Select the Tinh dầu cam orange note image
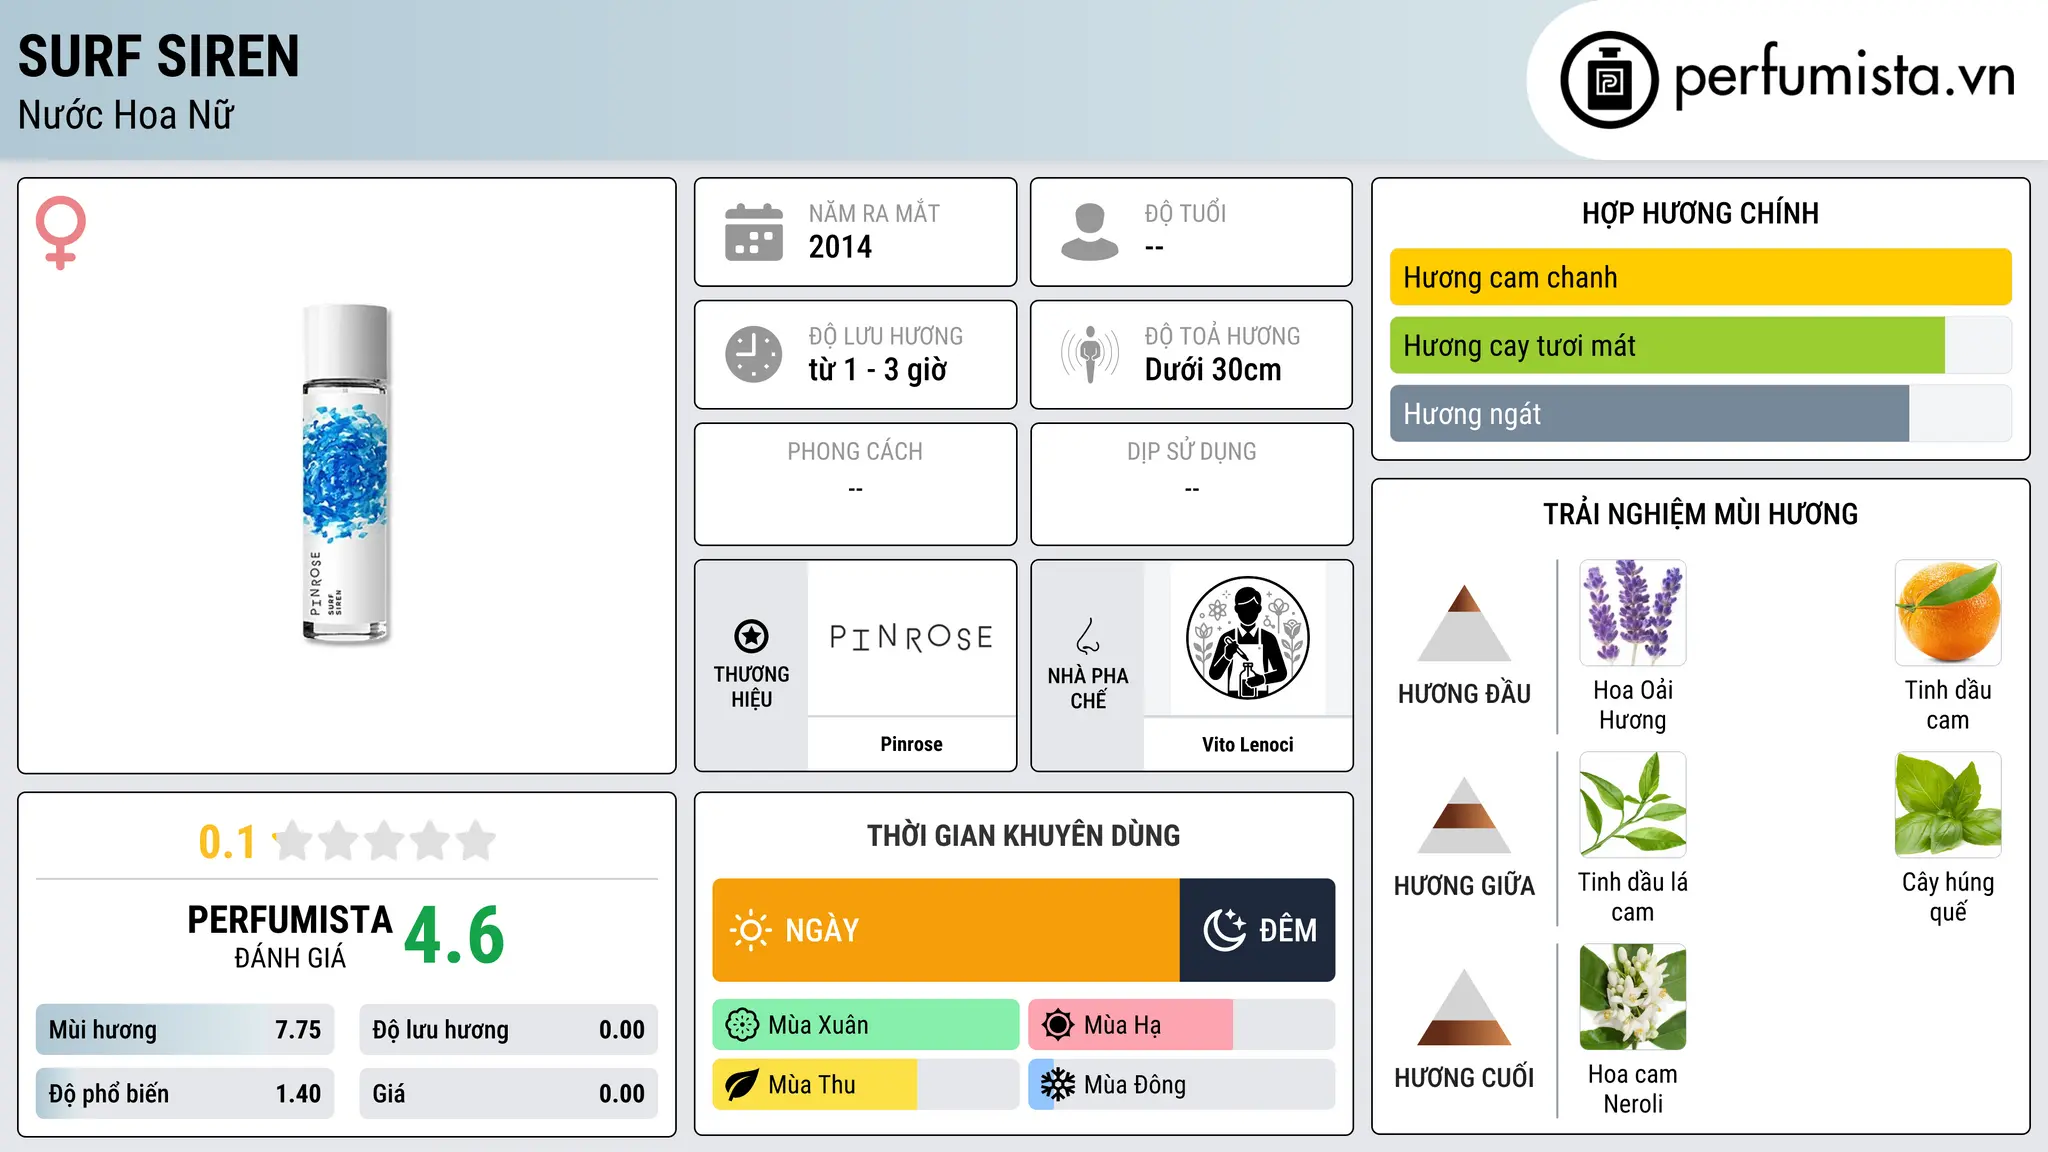 pos(1947,613)
